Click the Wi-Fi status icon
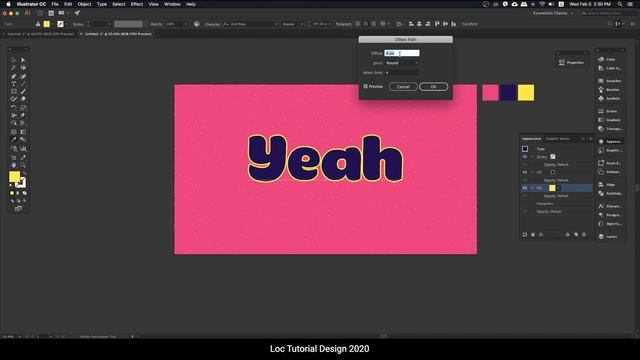The height and width of the screenshot is (360, 640). (x=542, y=4)
